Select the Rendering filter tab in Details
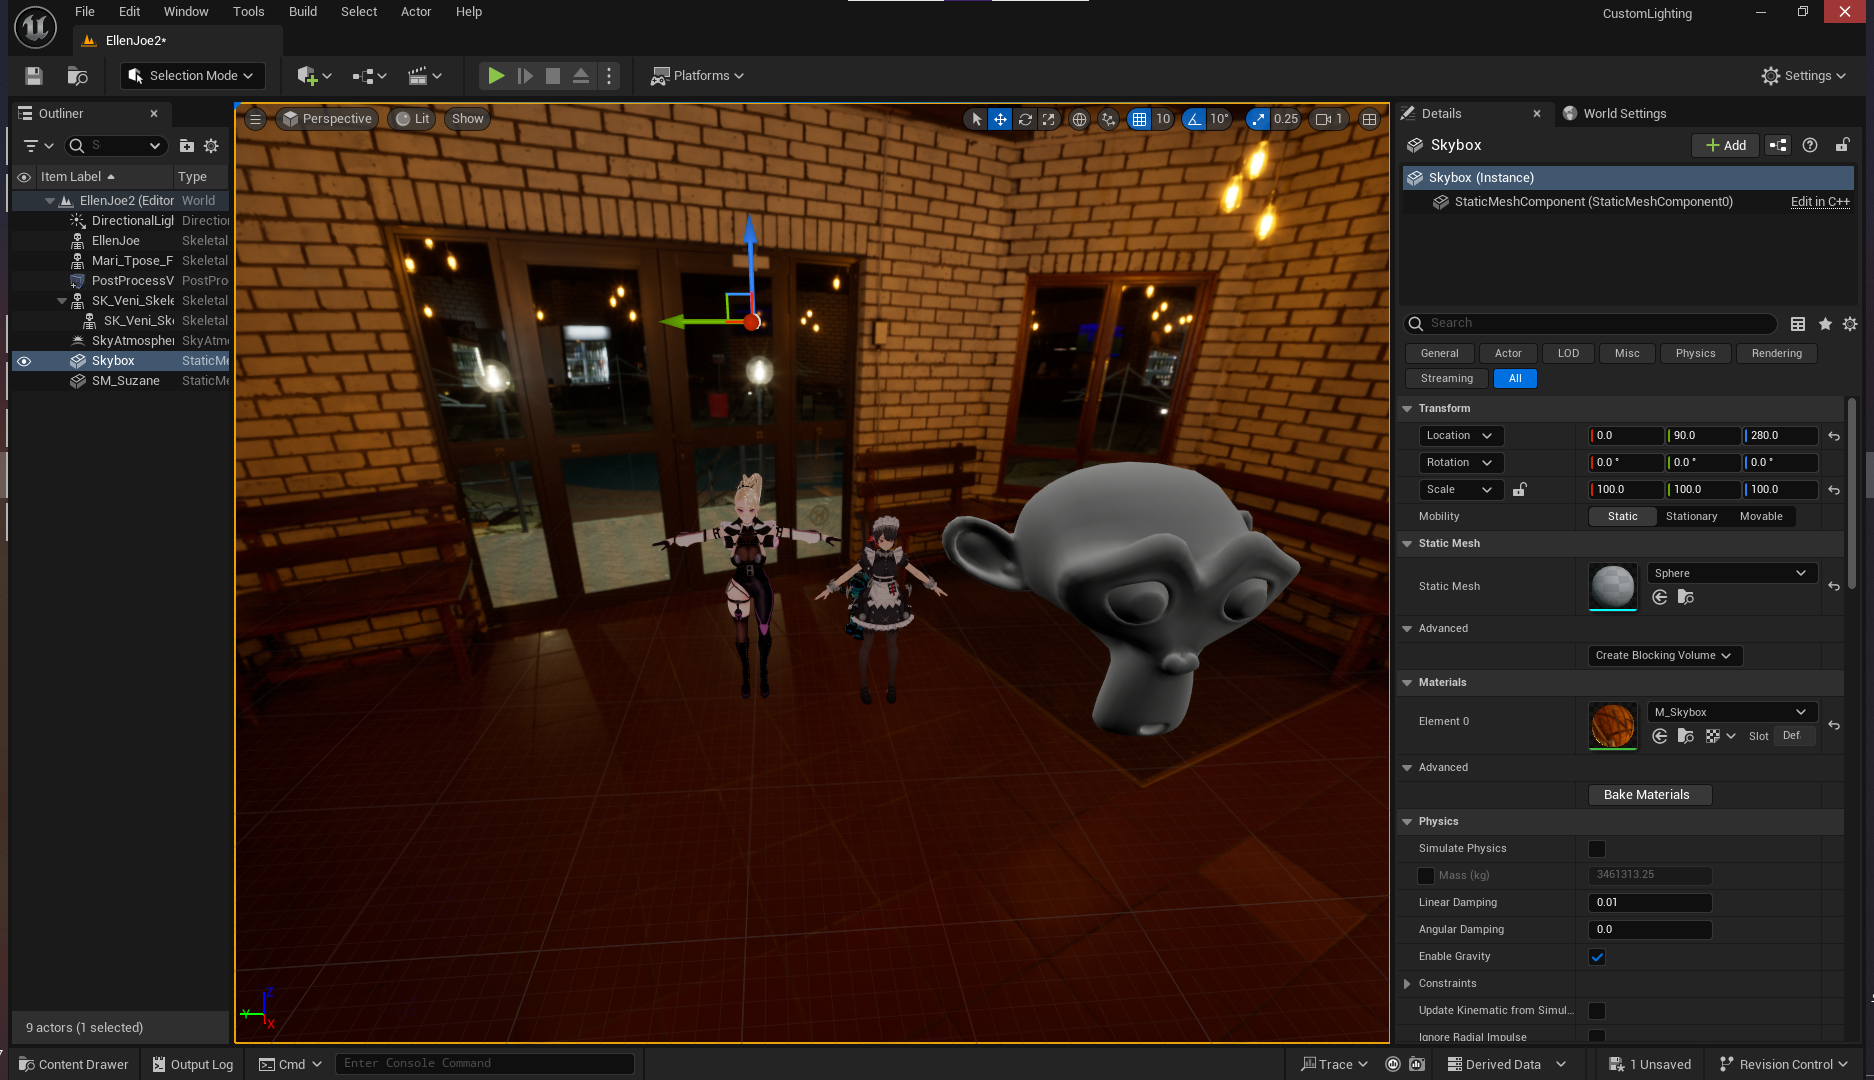The width and height of the screenshot is (1874, 1080). pos(1776,354)
